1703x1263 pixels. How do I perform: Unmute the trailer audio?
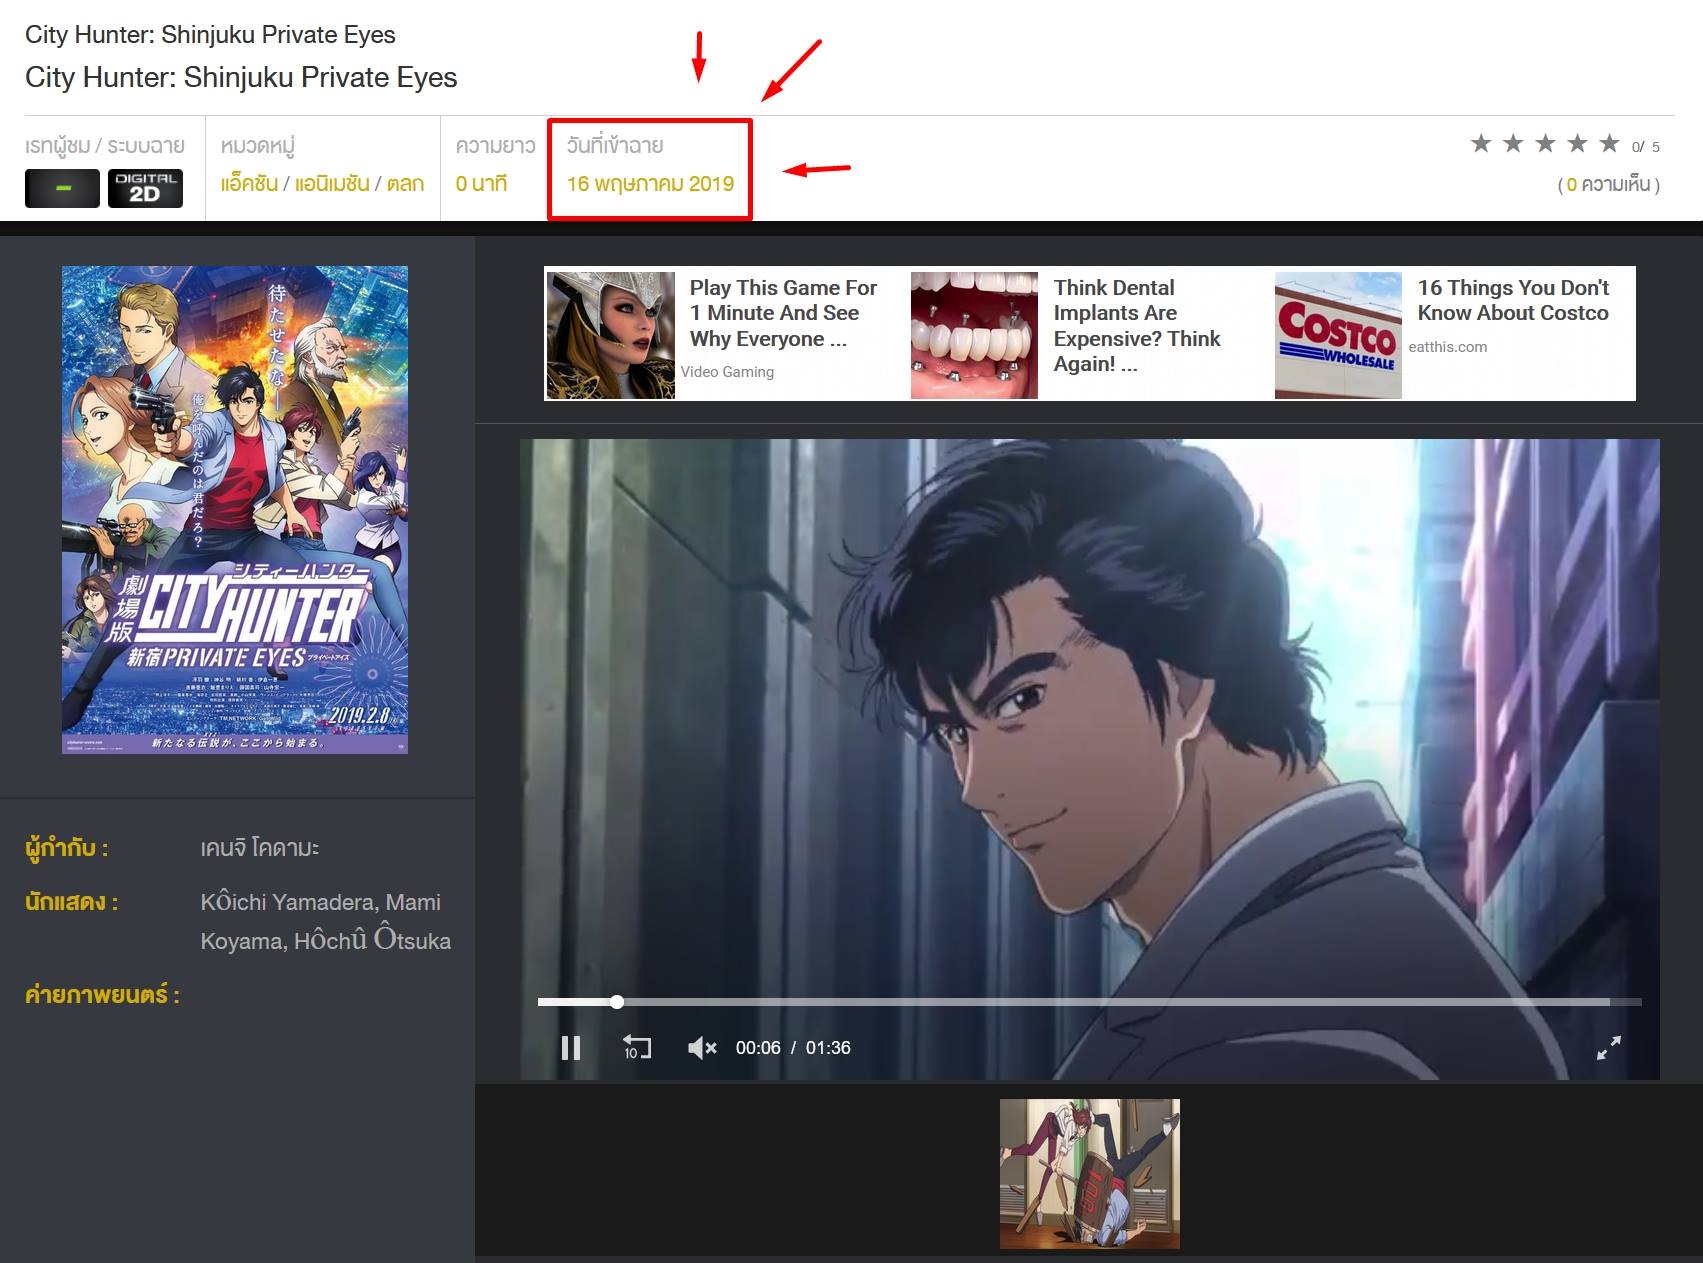[x=702, y=1047]
